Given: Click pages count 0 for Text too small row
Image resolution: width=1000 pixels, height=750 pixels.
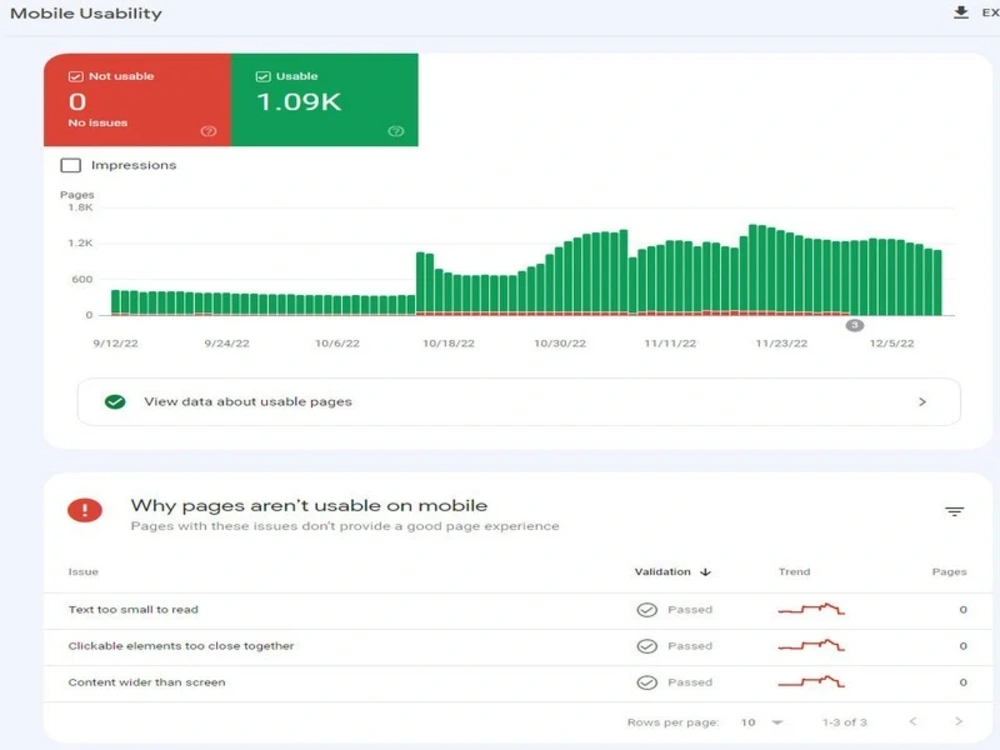Looking at the screenshot, I should 963,610.
